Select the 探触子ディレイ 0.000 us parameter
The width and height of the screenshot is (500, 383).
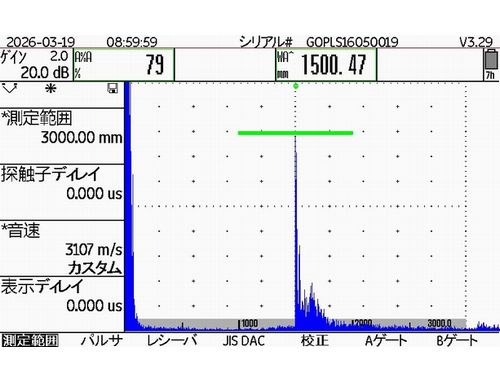point(62,192)
